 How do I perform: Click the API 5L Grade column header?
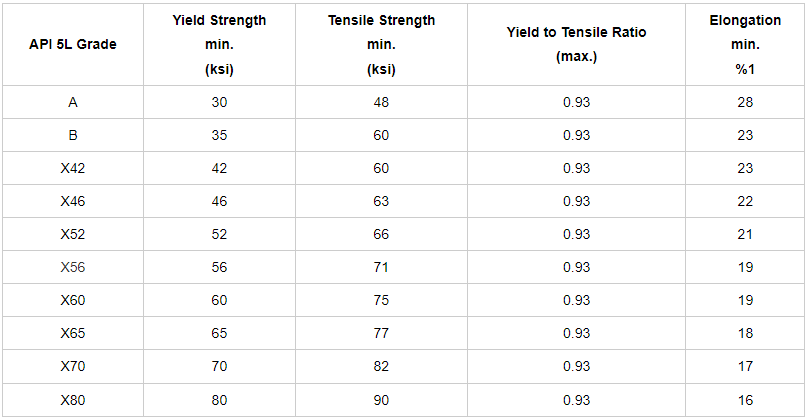(x=73, y=45)
